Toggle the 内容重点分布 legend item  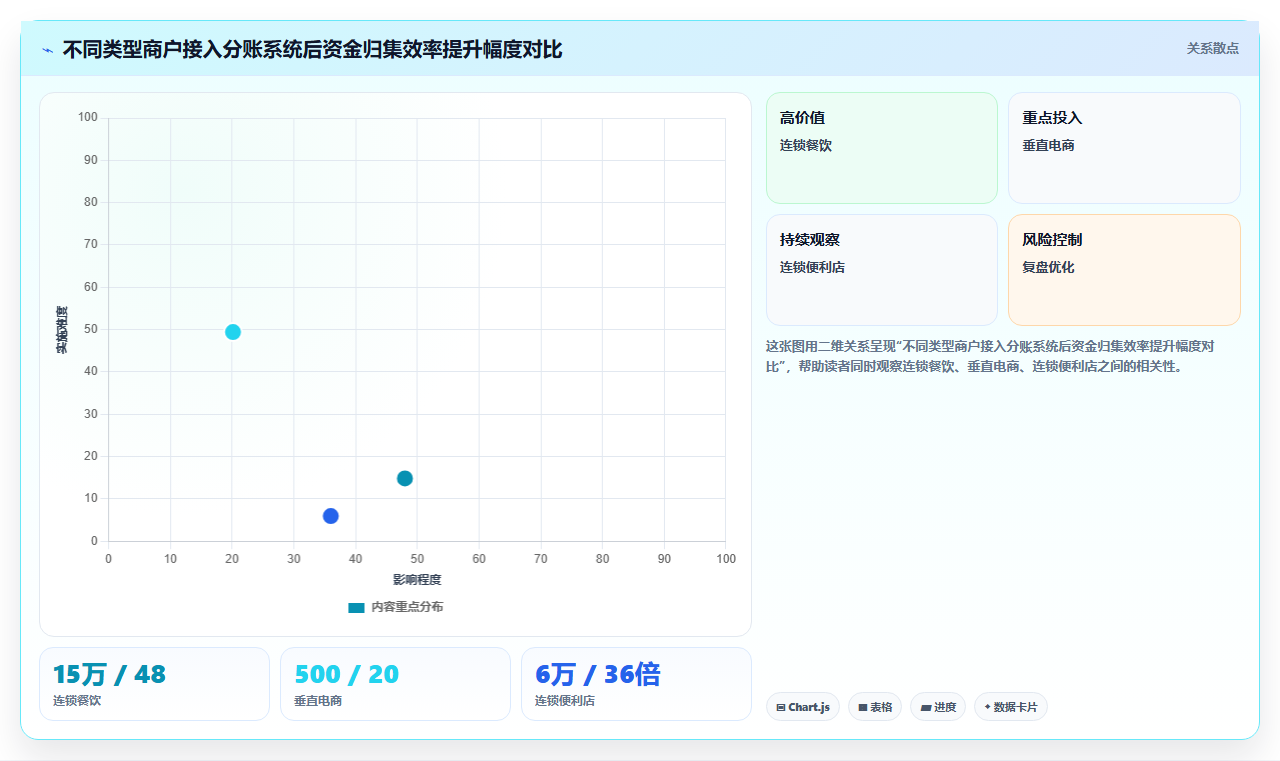[x=396, y=607]
